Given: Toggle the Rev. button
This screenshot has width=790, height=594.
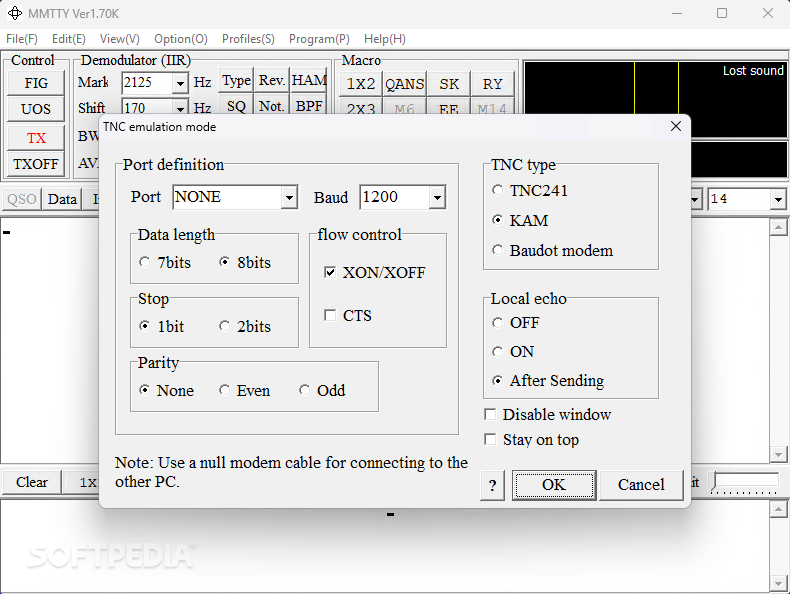Looking at the screenshot, I should 272,81.
